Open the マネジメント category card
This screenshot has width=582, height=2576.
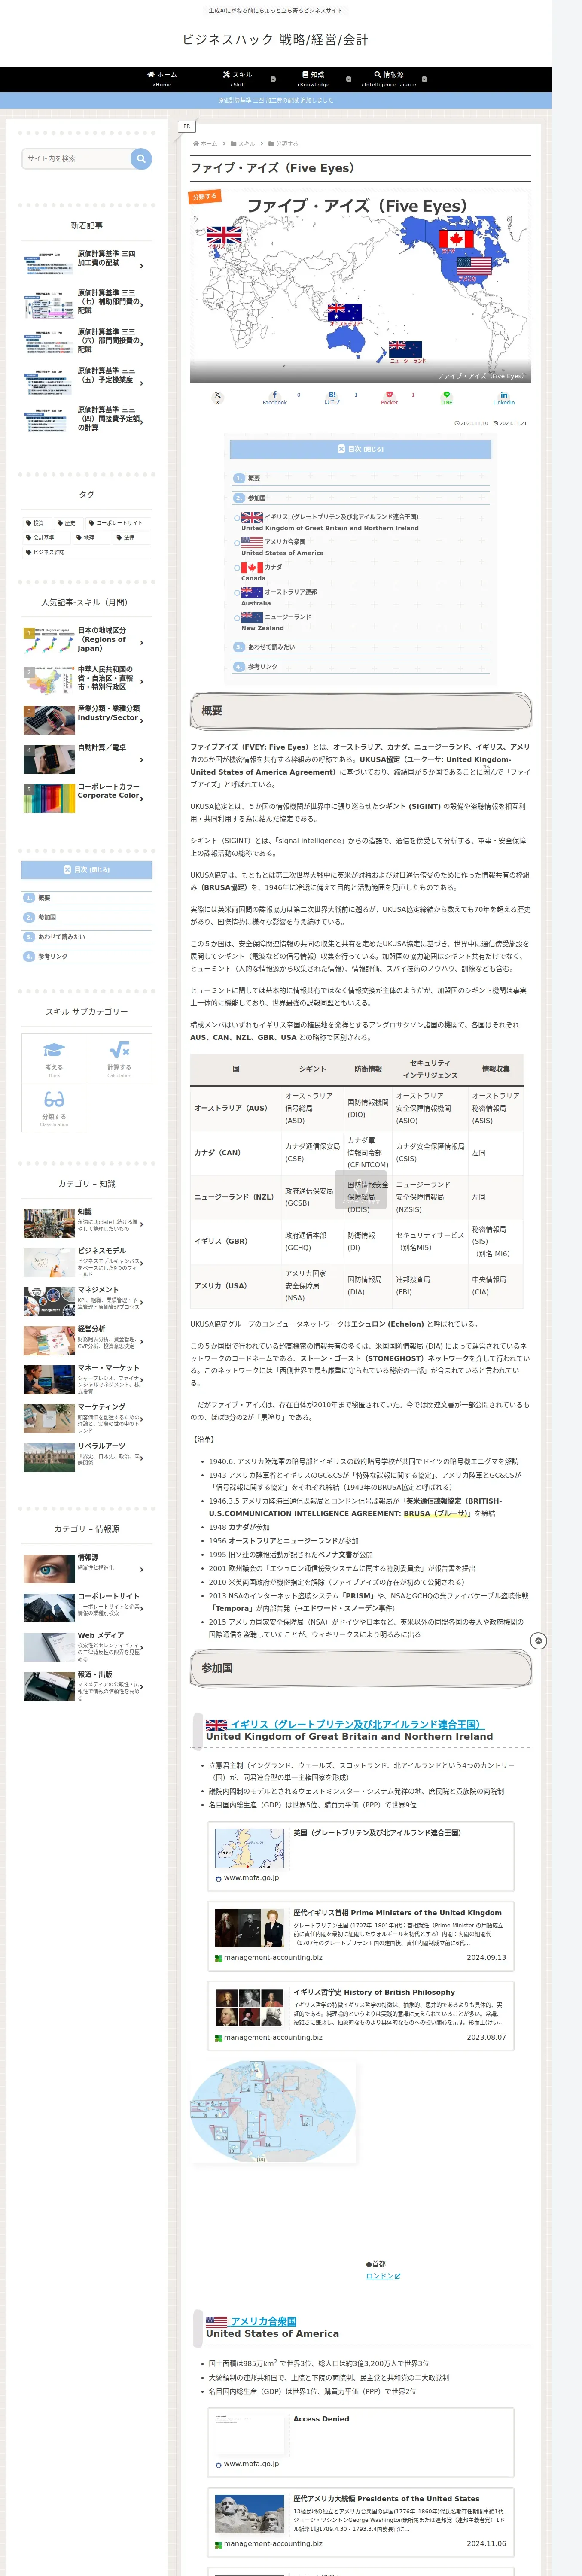point(87,1301)
